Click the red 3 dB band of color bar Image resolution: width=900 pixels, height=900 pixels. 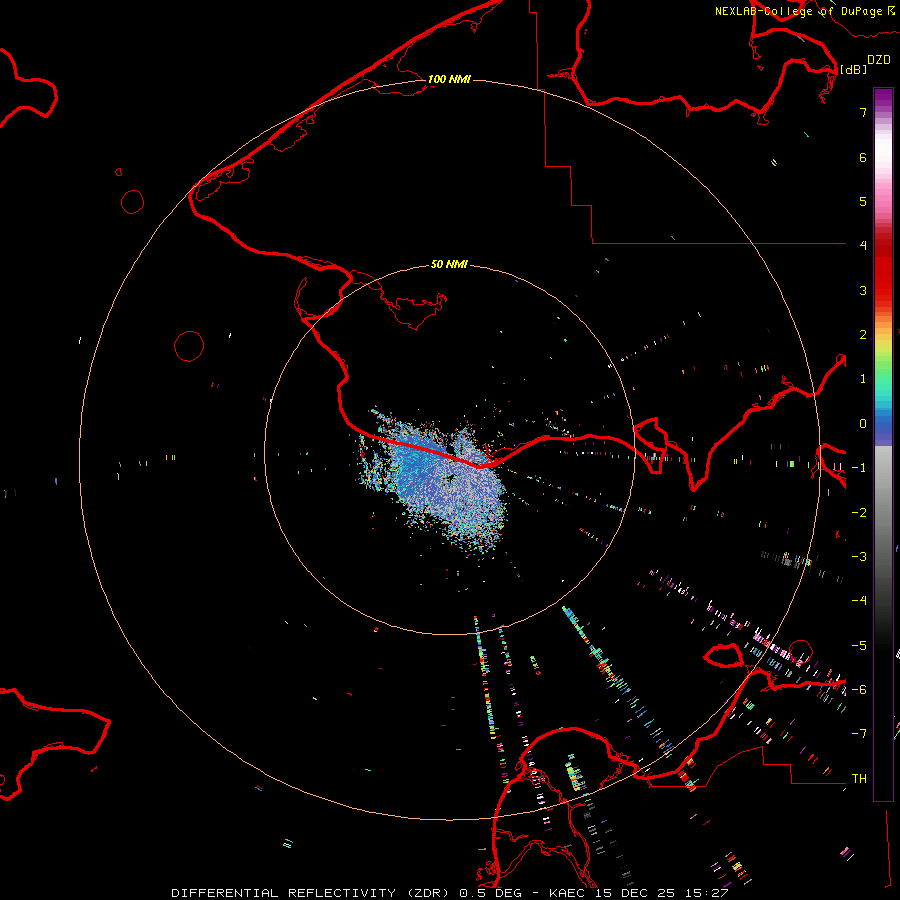[883, 290]
